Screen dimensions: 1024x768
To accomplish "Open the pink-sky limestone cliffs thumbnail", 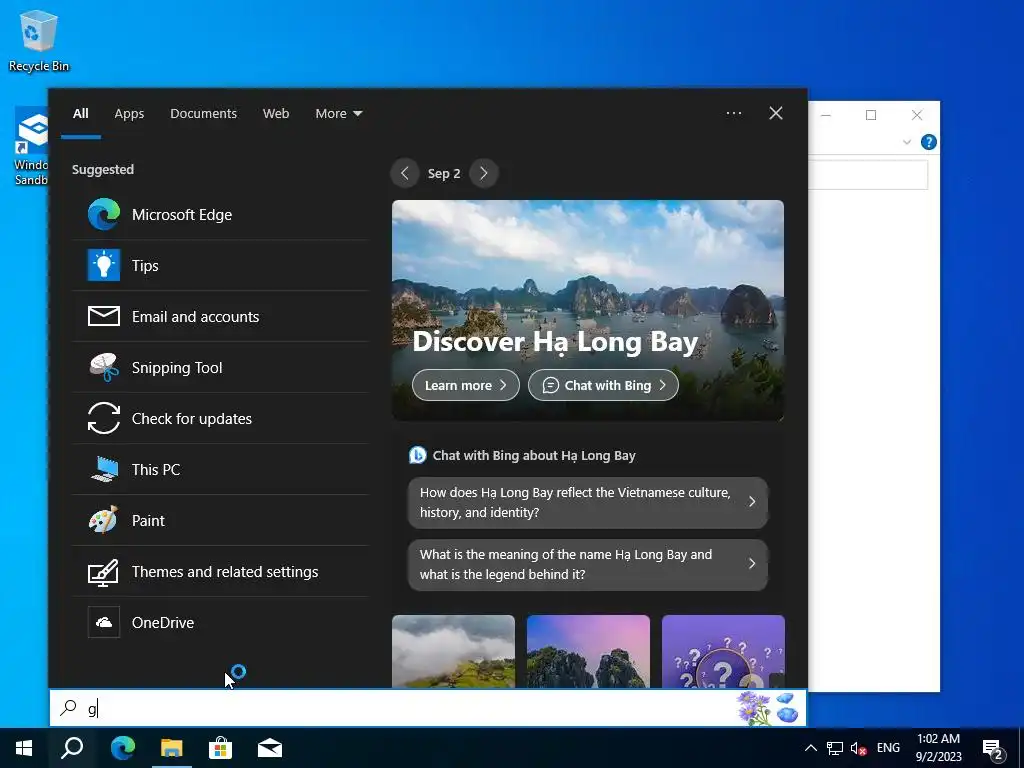I will [588, 651].
